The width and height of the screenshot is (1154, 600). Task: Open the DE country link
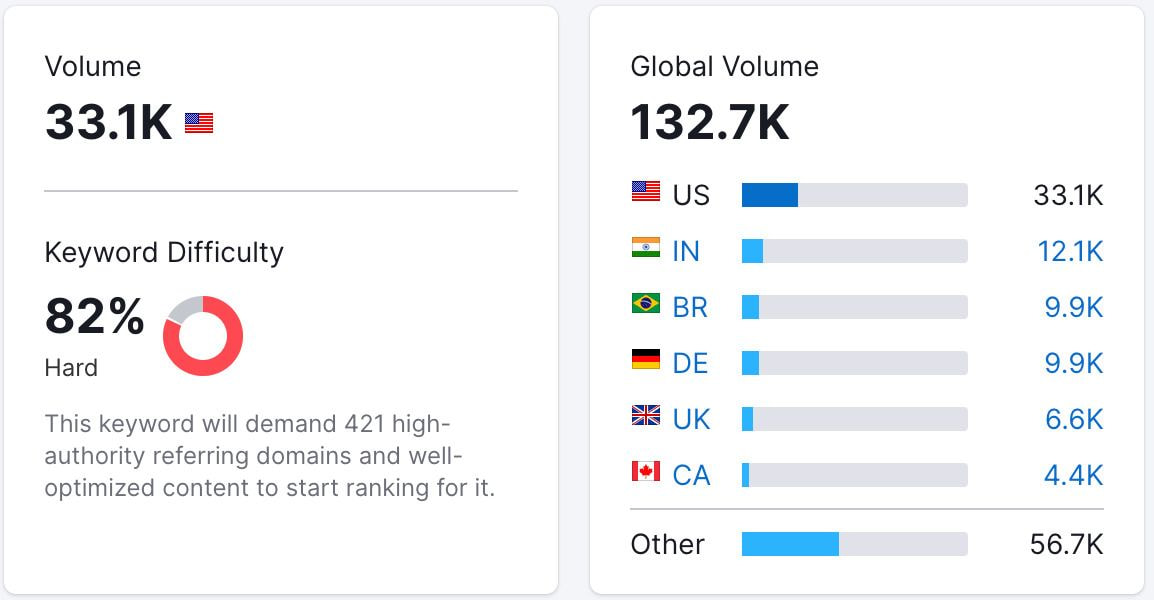[x=690, y=363]
